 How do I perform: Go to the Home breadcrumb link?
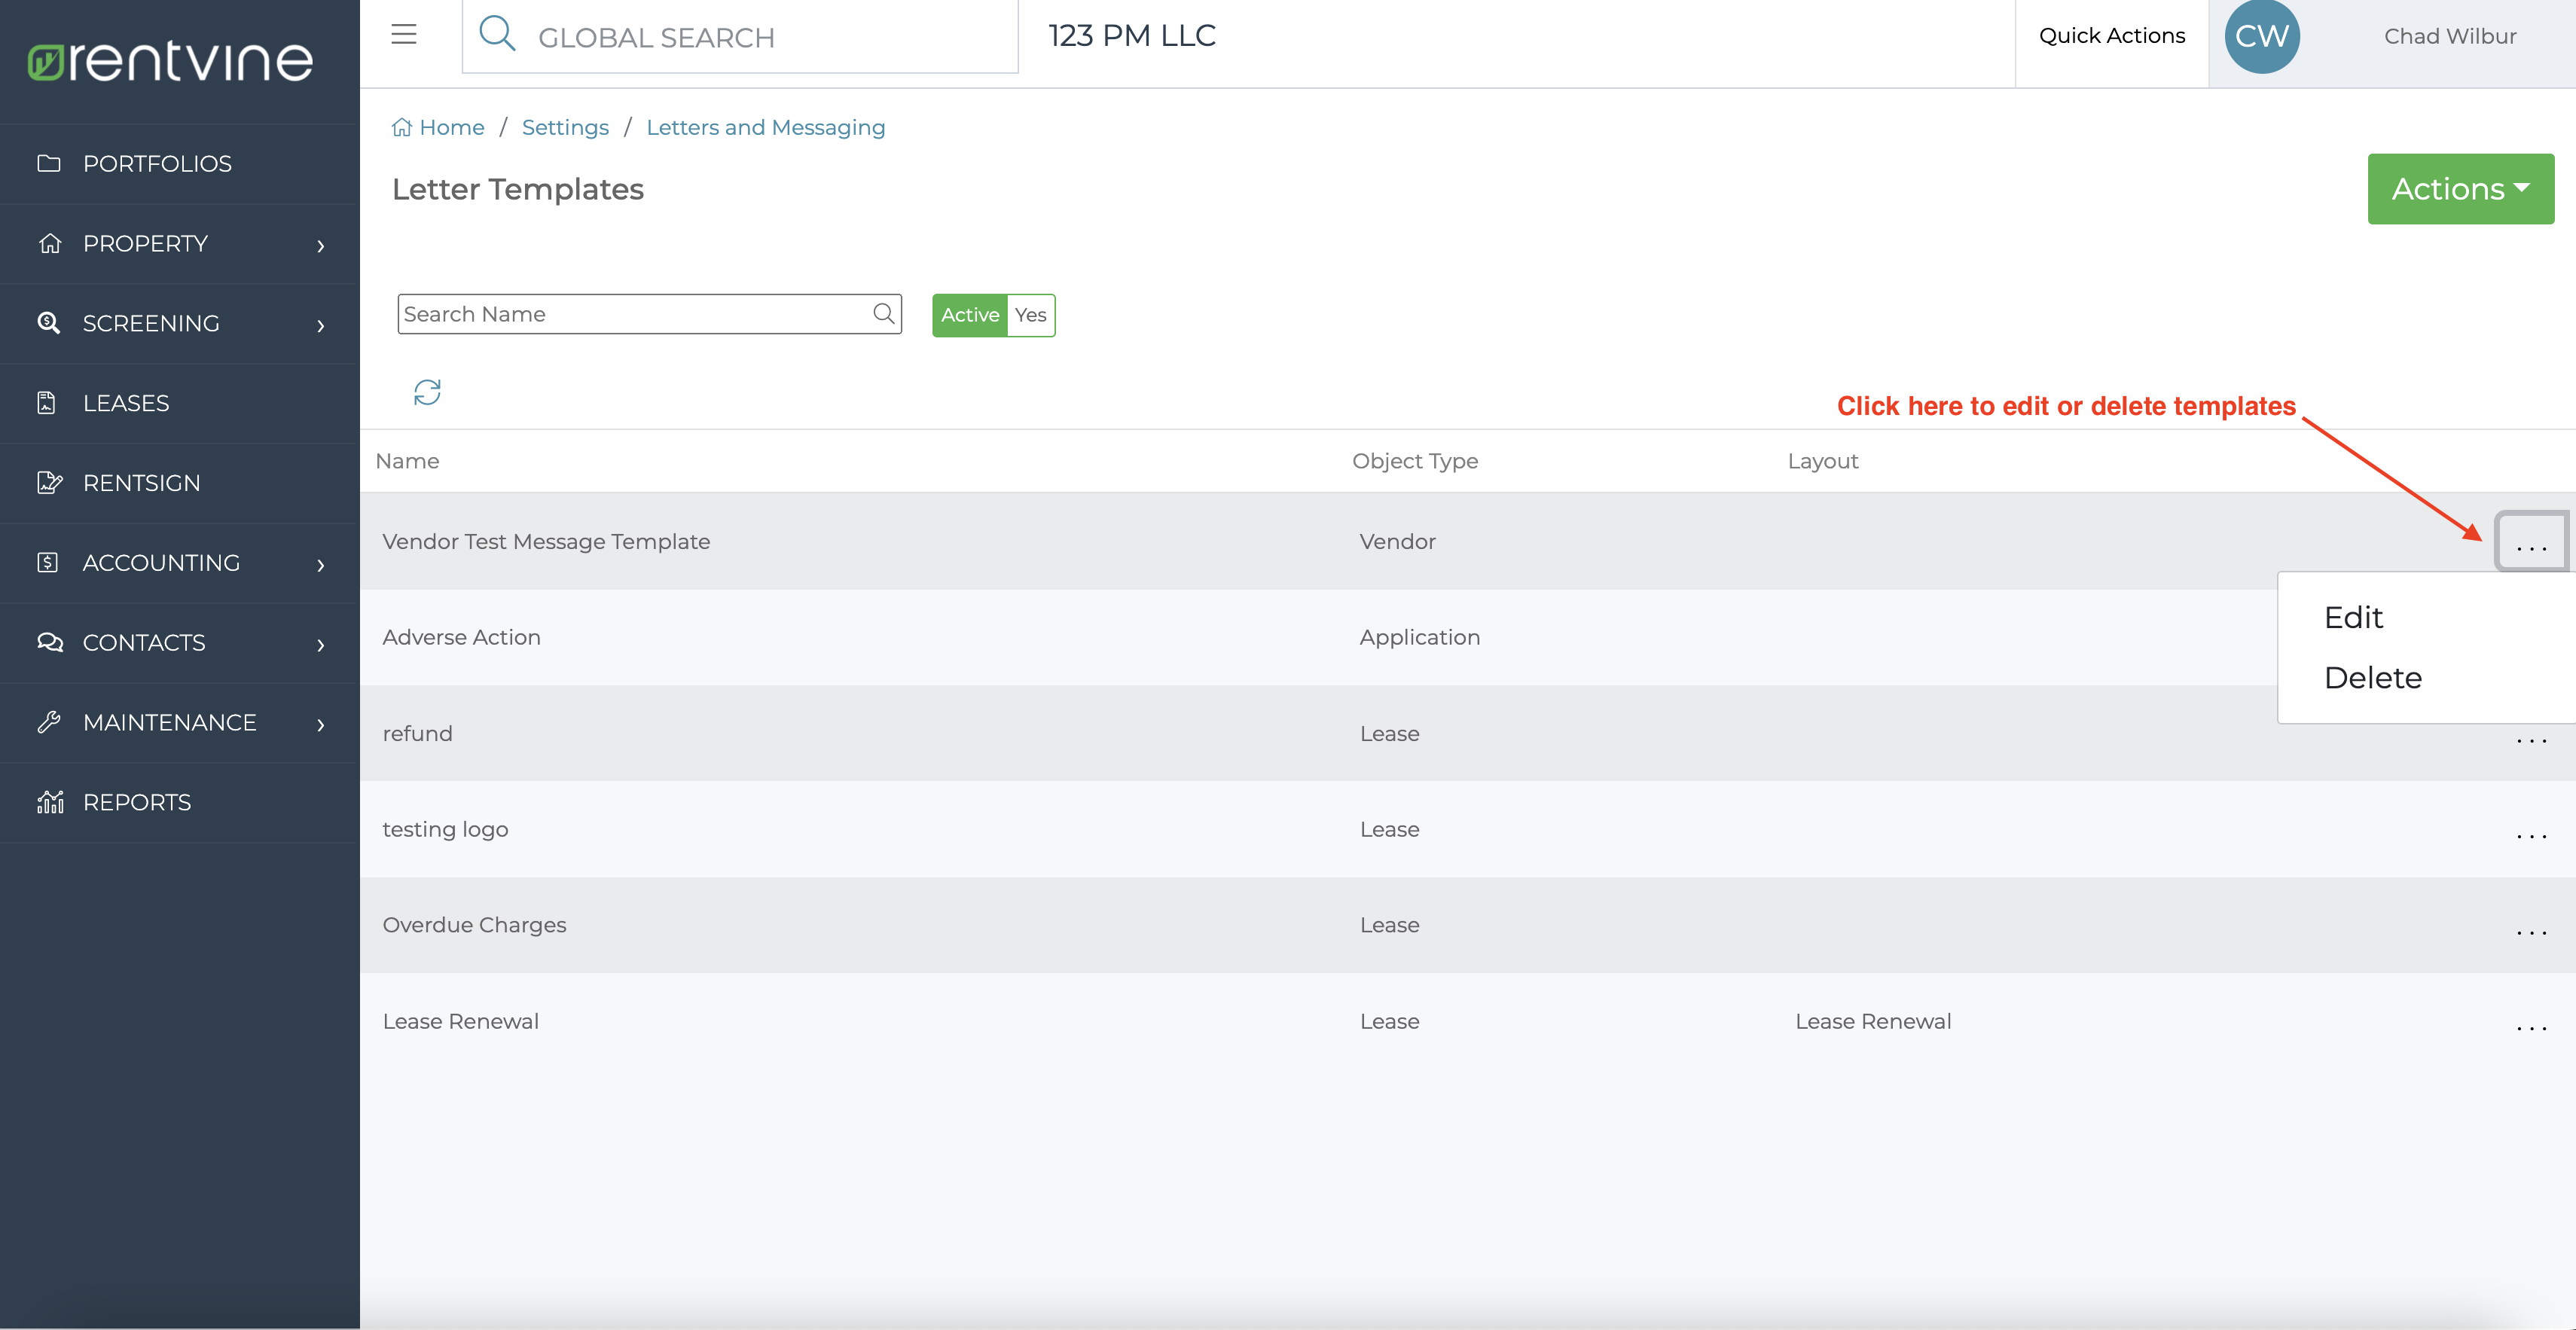(451, 127)
